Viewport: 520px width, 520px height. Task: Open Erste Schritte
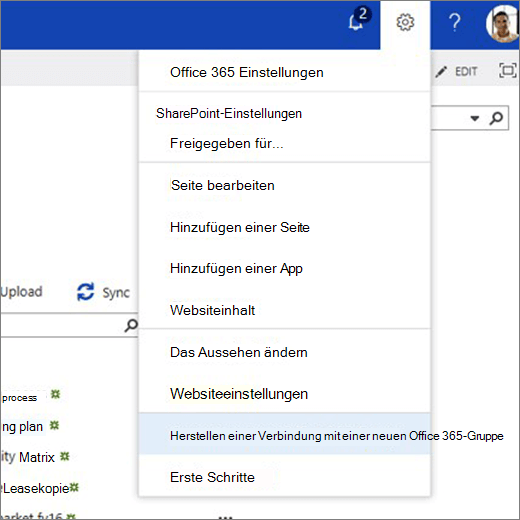tap(212, 477)
